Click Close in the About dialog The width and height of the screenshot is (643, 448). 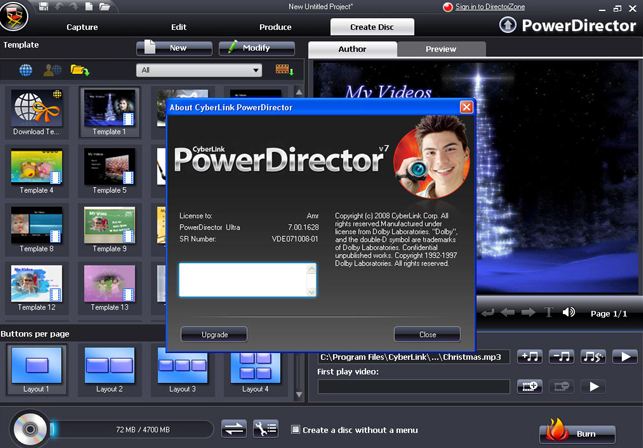point(427,334)
